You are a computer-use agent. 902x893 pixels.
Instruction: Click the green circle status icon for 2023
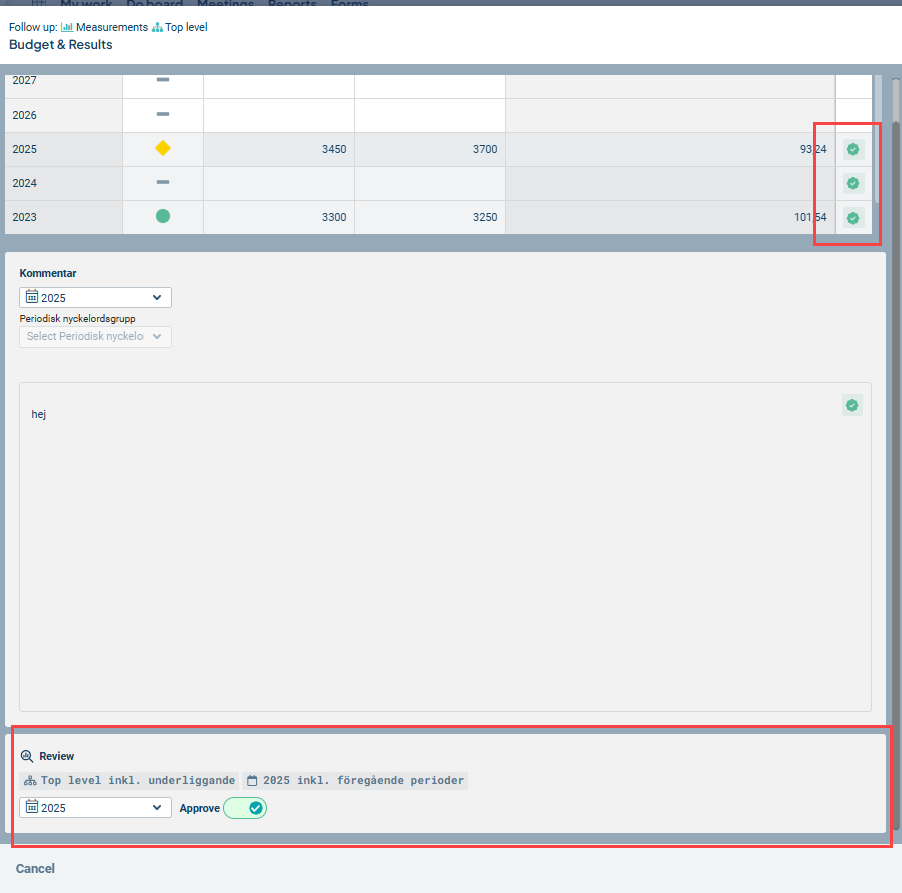pyautogui.click(x=163, y=216)
